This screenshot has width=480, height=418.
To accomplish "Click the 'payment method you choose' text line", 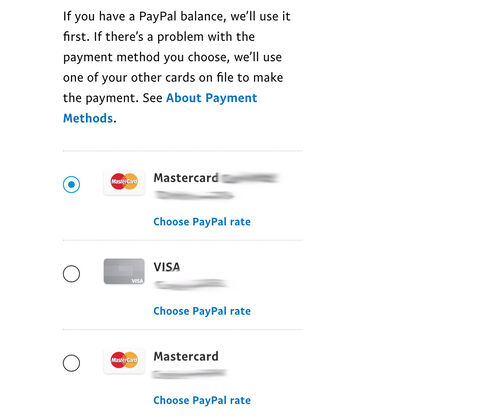I will (172, 57).
